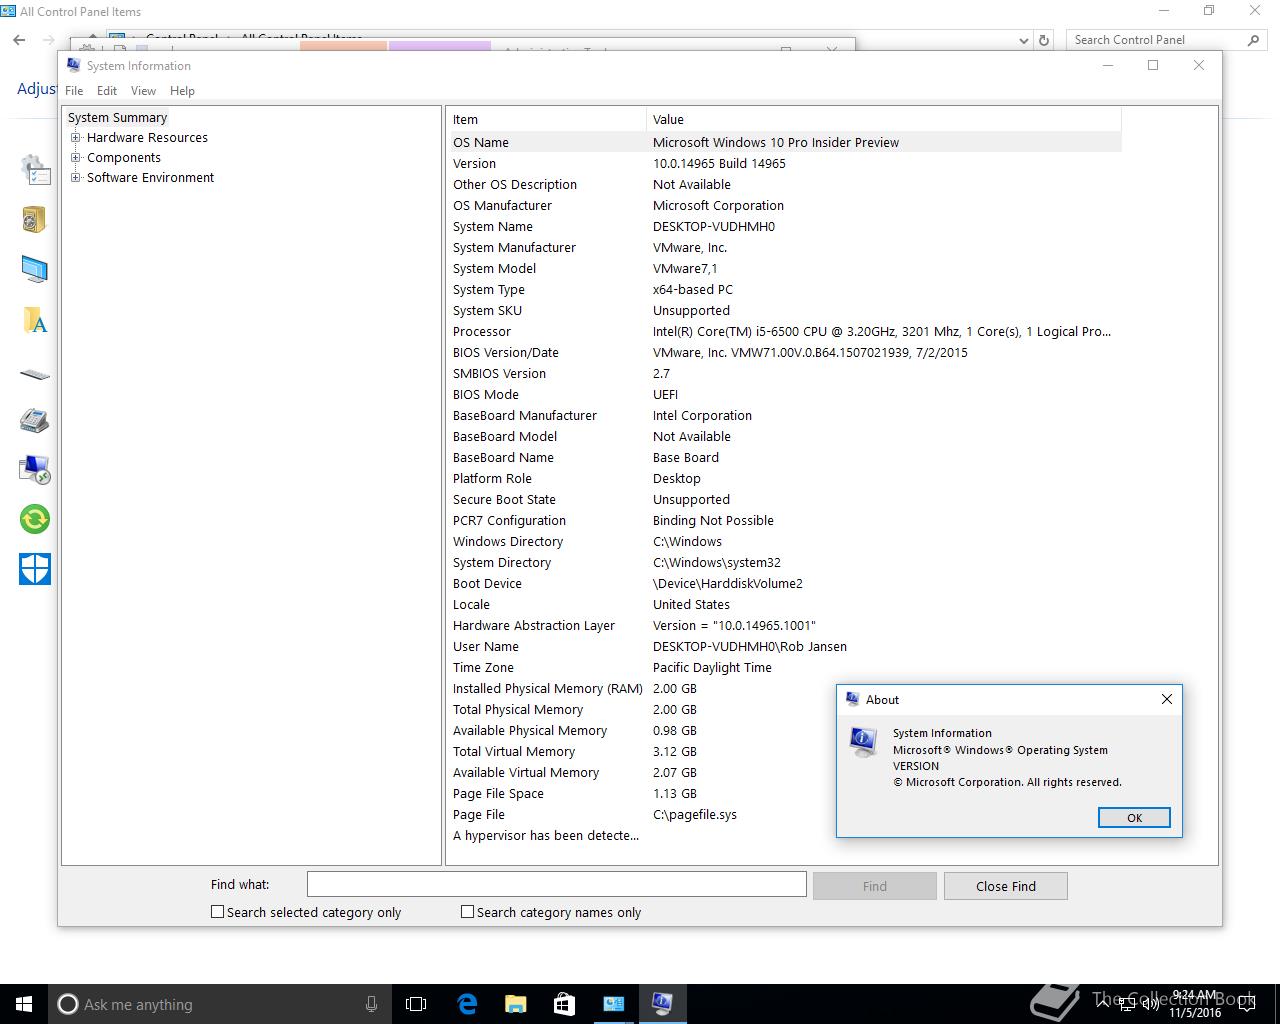This screenshot has width=1280, height=1024.
Task: Click the Fonts folder icon in Control Panel
Action: 35,320
